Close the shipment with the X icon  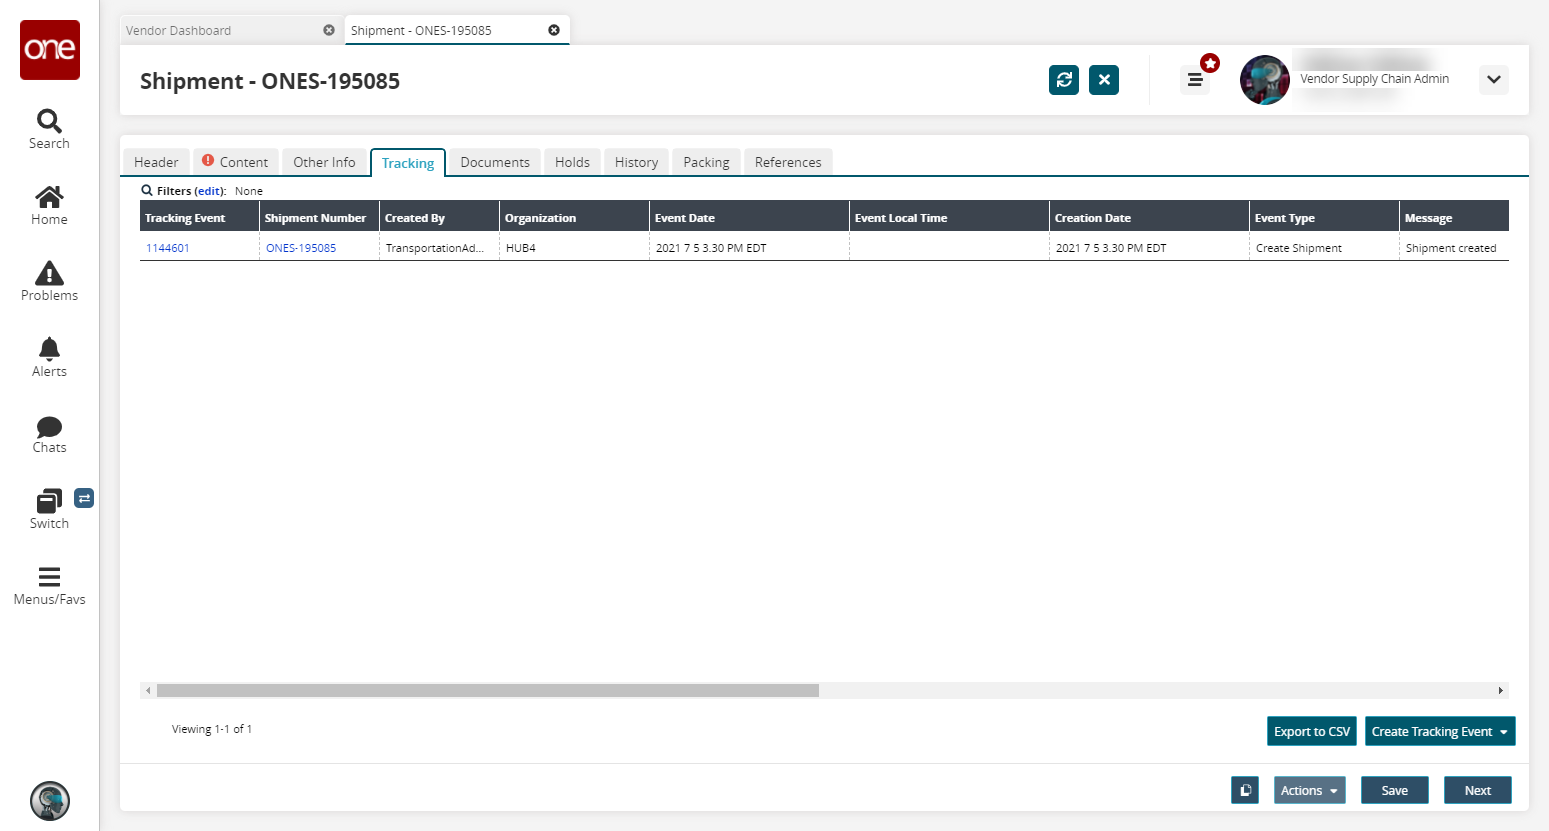coord(1104,80)
